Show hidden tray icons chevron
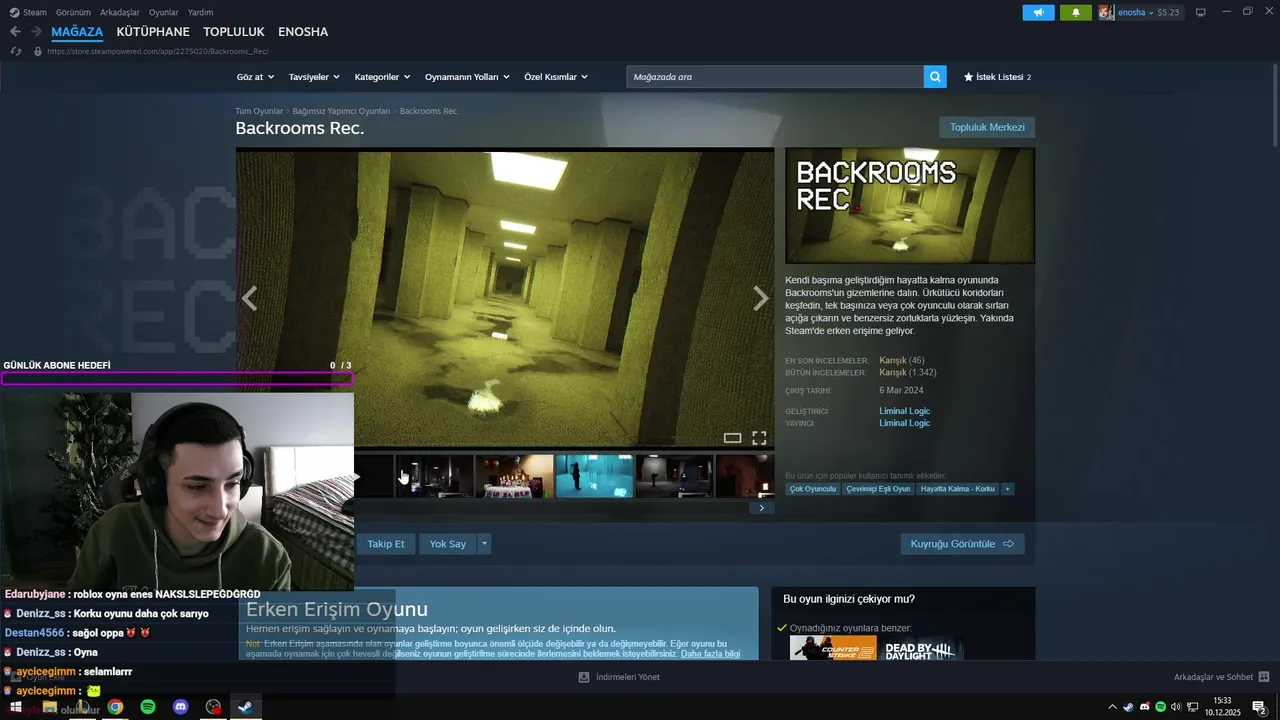This screenshot has width=1280, height=720. (x=1112, y=707)
